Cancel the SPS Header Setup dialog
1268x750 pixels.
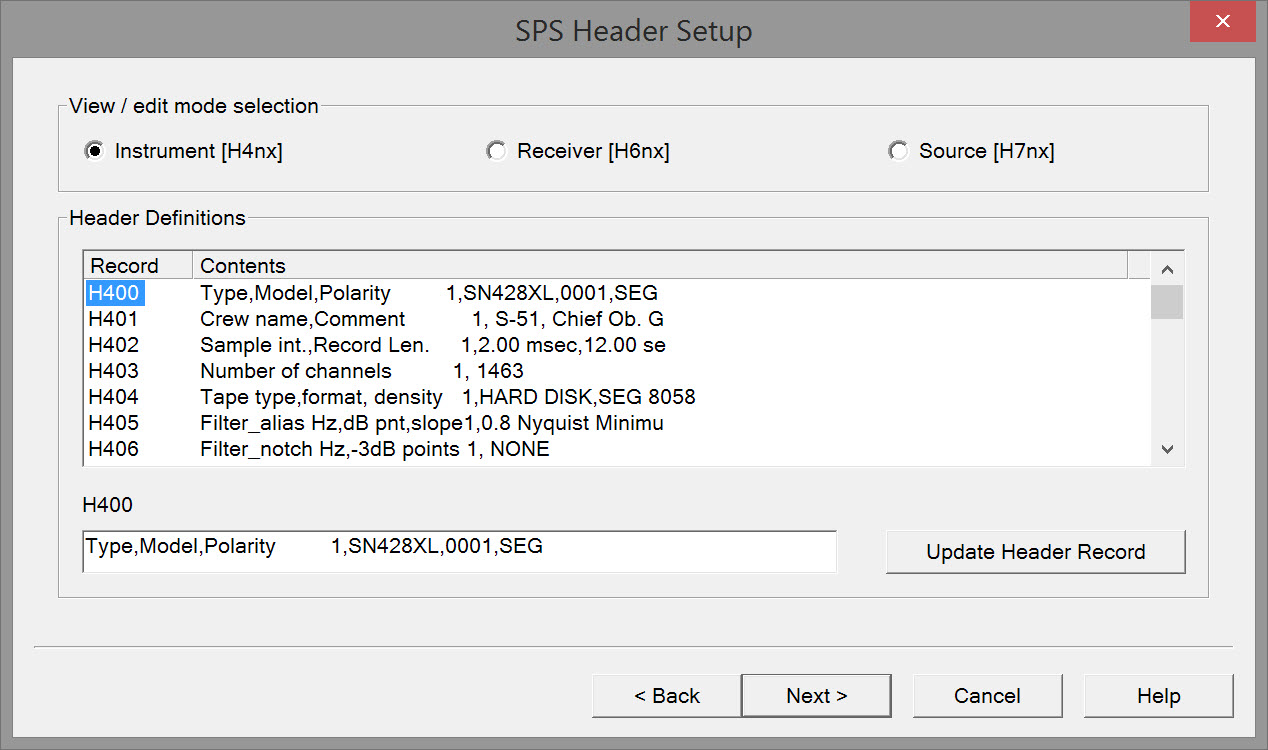[987, 696]
